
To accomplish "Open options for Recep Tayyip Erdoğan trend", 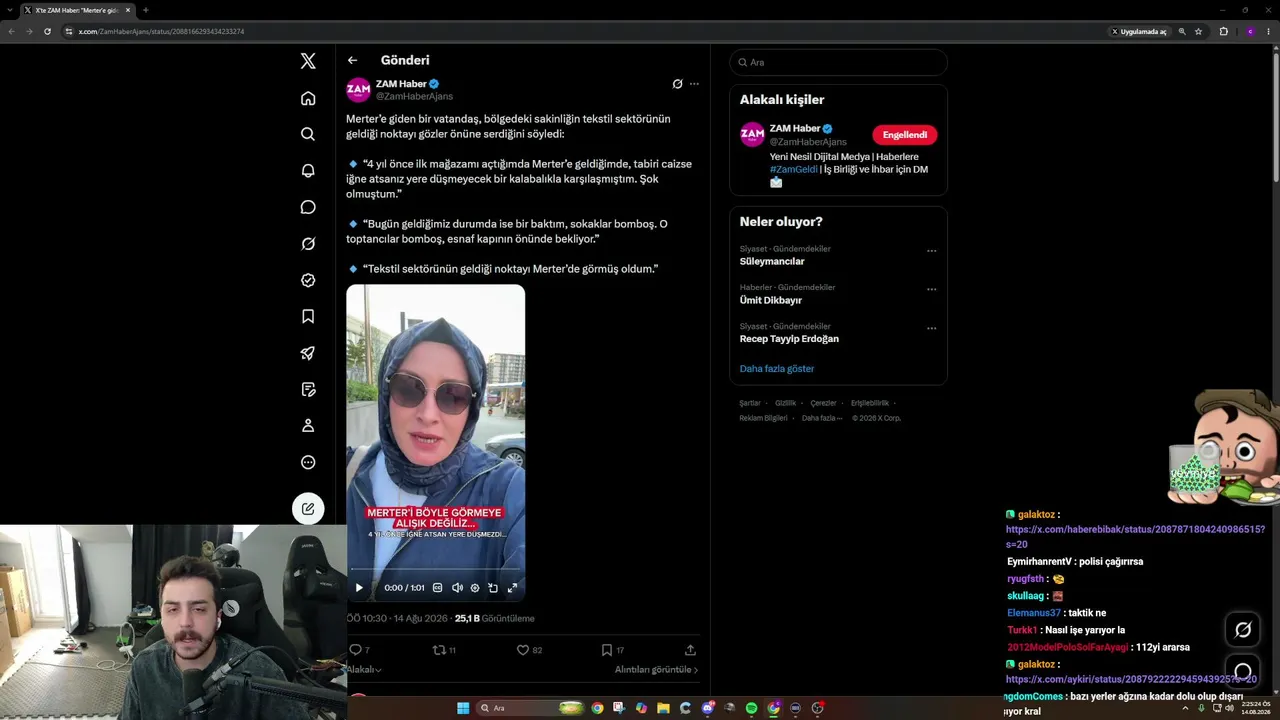I will [x=931, y=328].
